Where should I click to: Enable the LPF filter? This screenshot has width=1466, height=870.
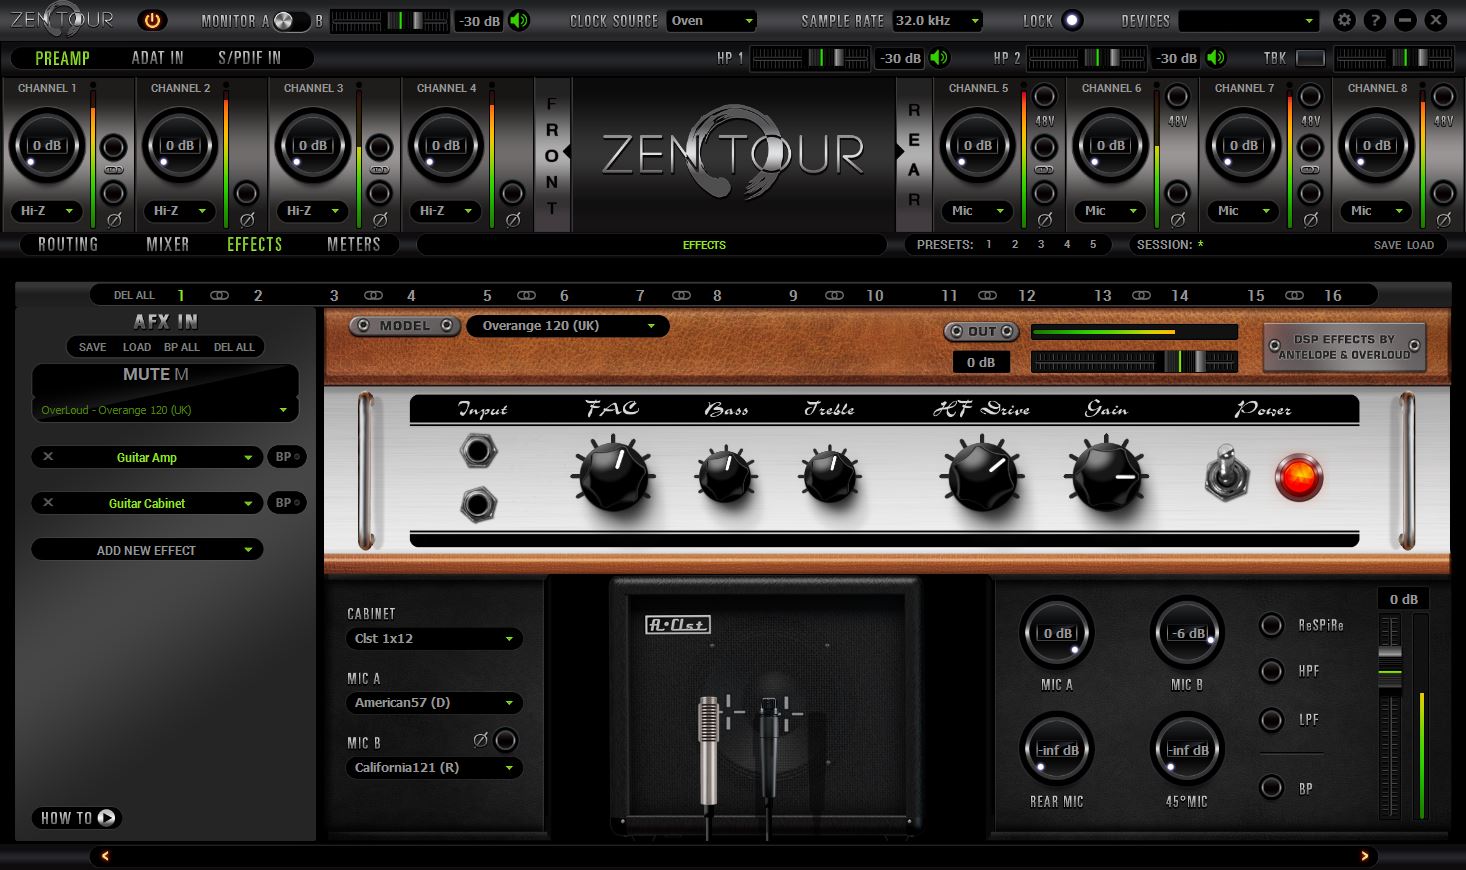[1271, 719]
